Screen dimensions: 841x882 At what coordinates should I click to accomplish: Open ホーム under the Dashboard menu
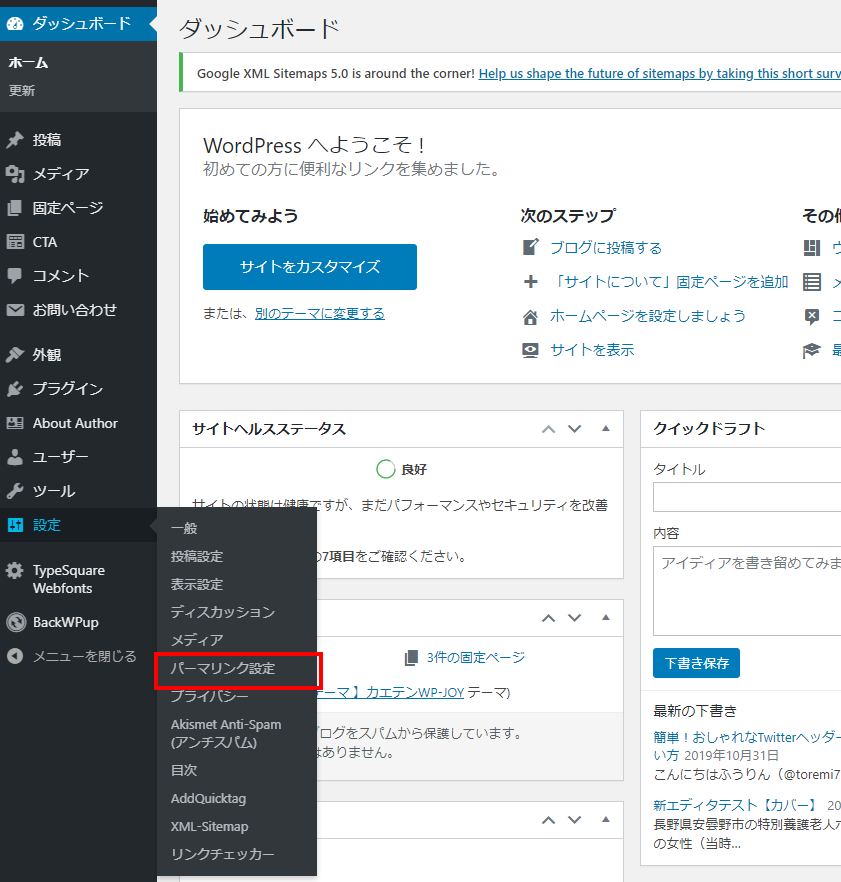pos(28,62)
